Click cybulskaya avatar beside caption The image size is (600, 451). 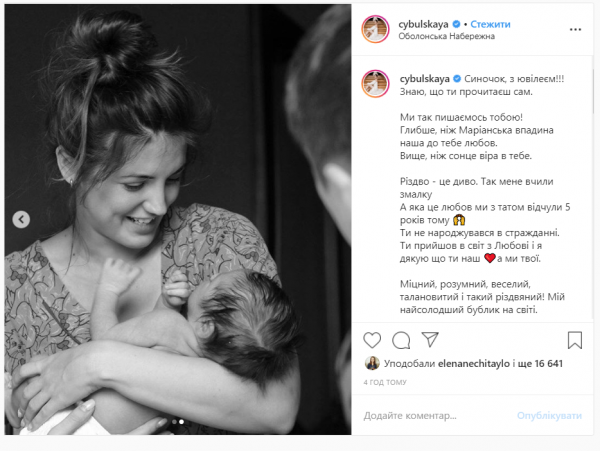375,84
